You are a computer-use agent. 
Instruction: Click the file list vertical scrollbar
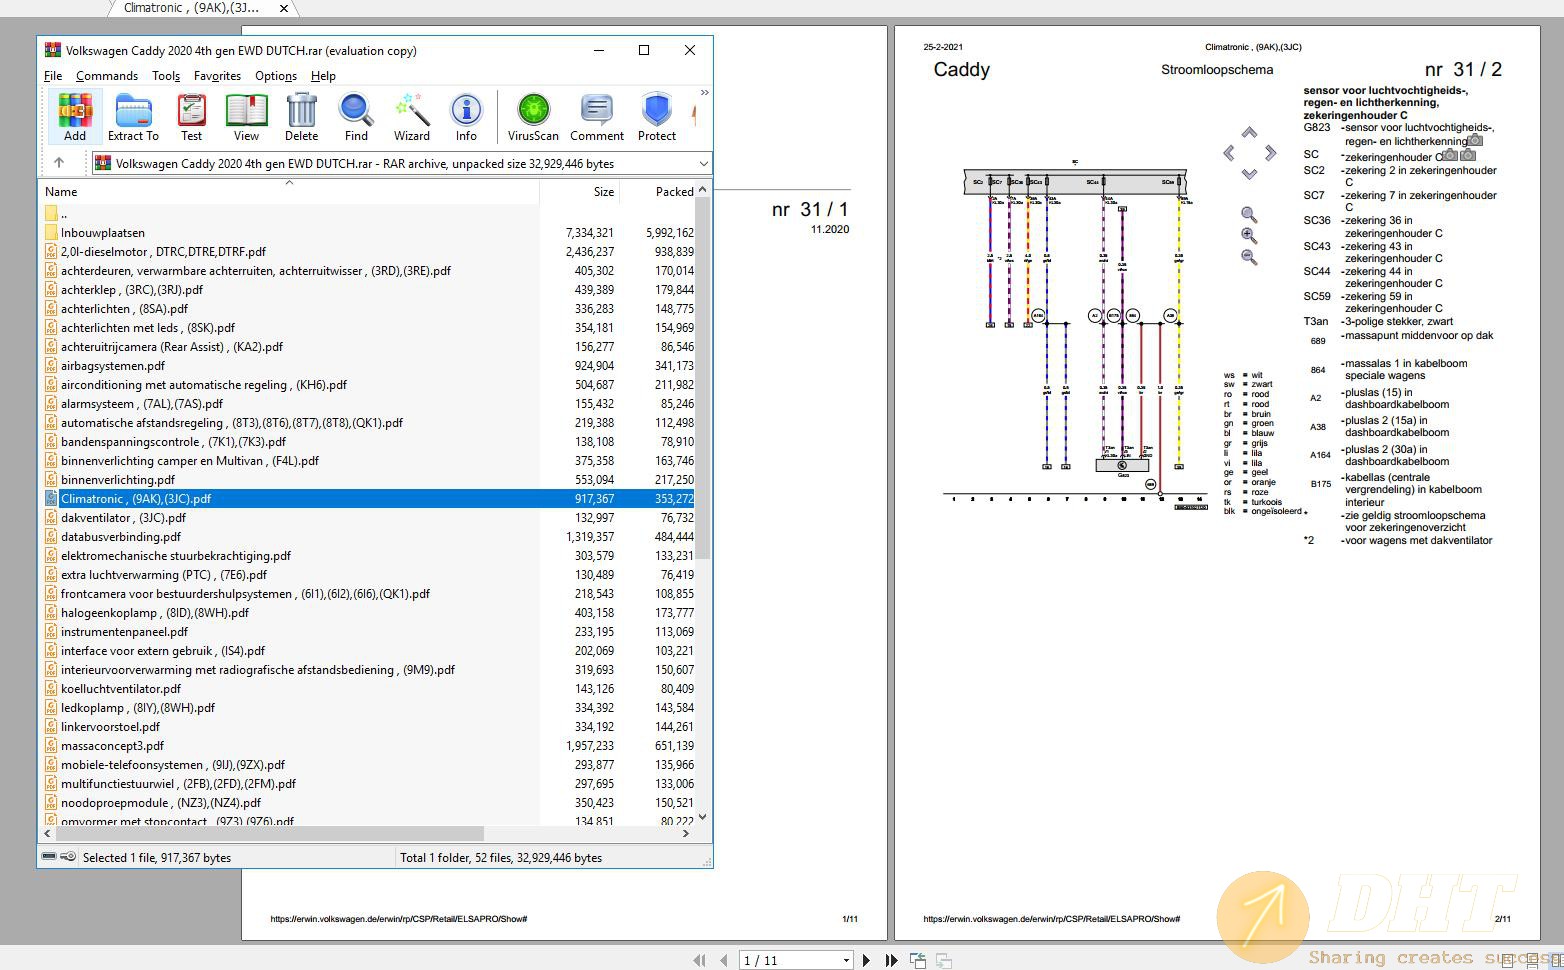click(703, 378)
